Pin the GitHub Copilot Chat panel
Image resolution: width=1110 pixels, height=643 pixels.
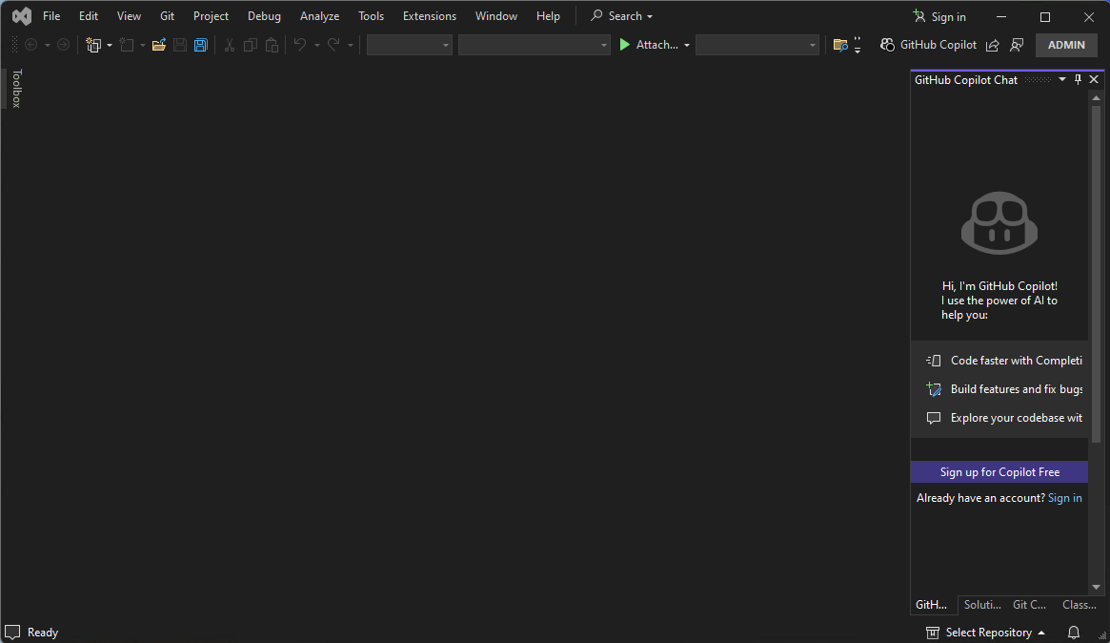click(1078, 79)
